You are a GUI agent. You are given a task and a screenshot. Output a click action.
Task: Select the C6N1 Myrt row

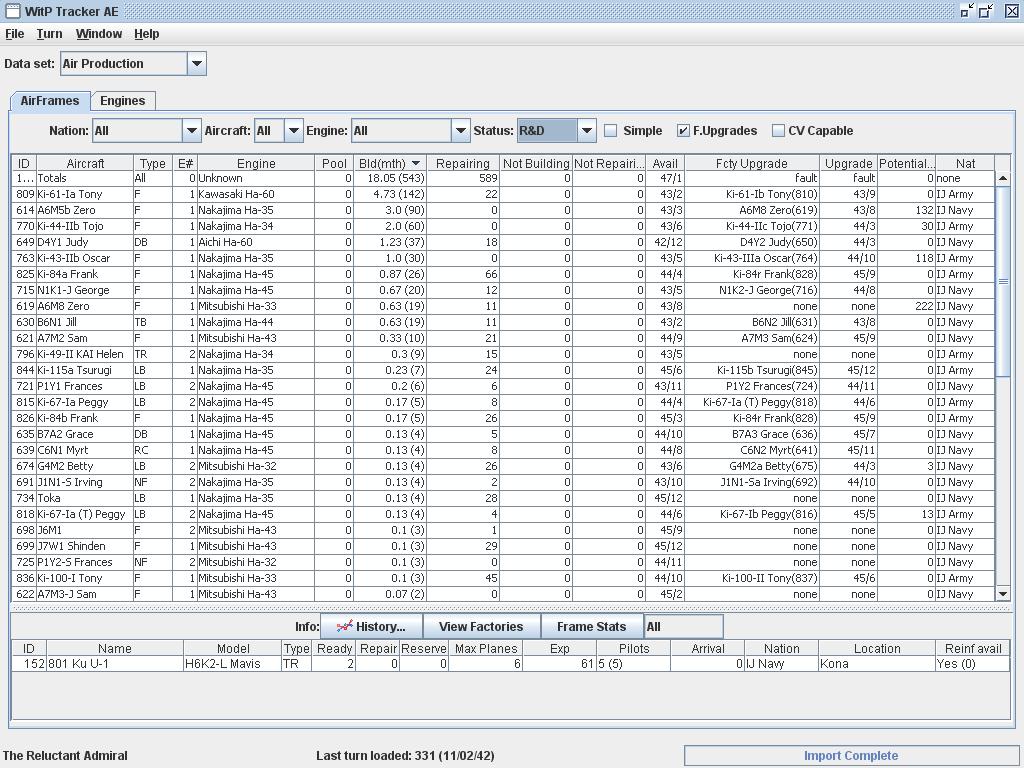pyautogui.click(x=503, y=450)
